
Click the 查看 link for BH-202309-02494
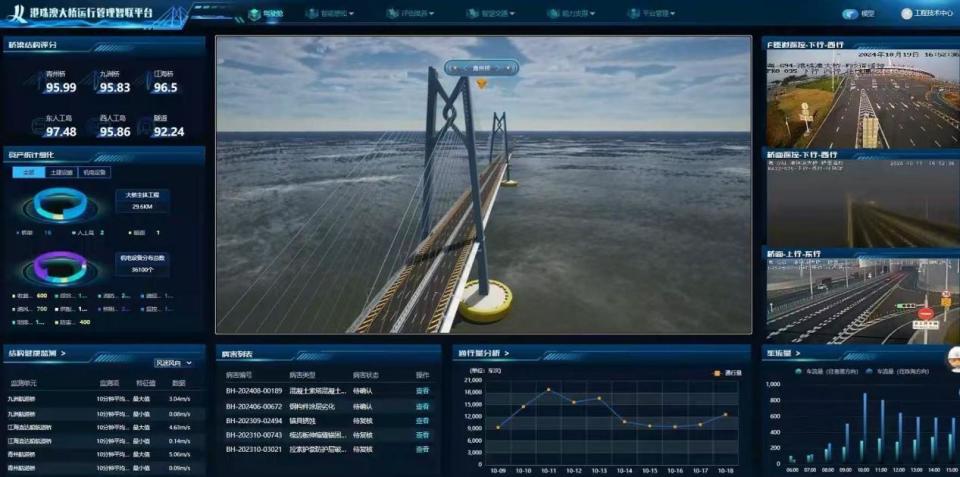pyautogui.click(x=422, y=421)
